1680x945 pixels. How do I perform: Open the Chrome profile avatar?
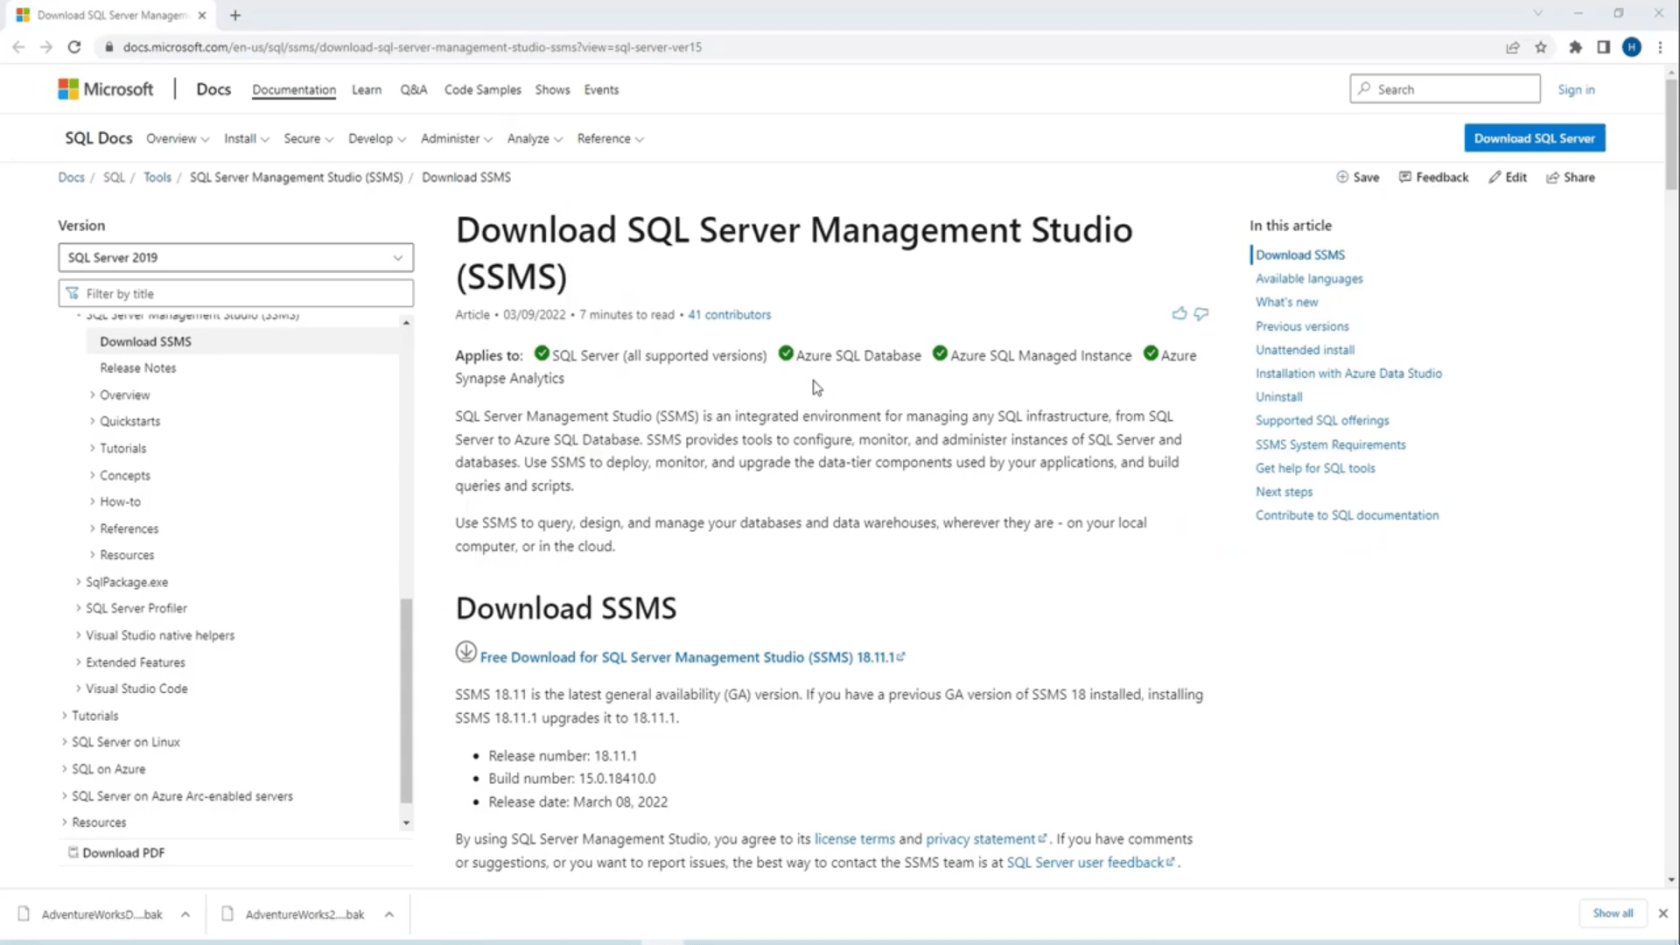click(1631, 47)
